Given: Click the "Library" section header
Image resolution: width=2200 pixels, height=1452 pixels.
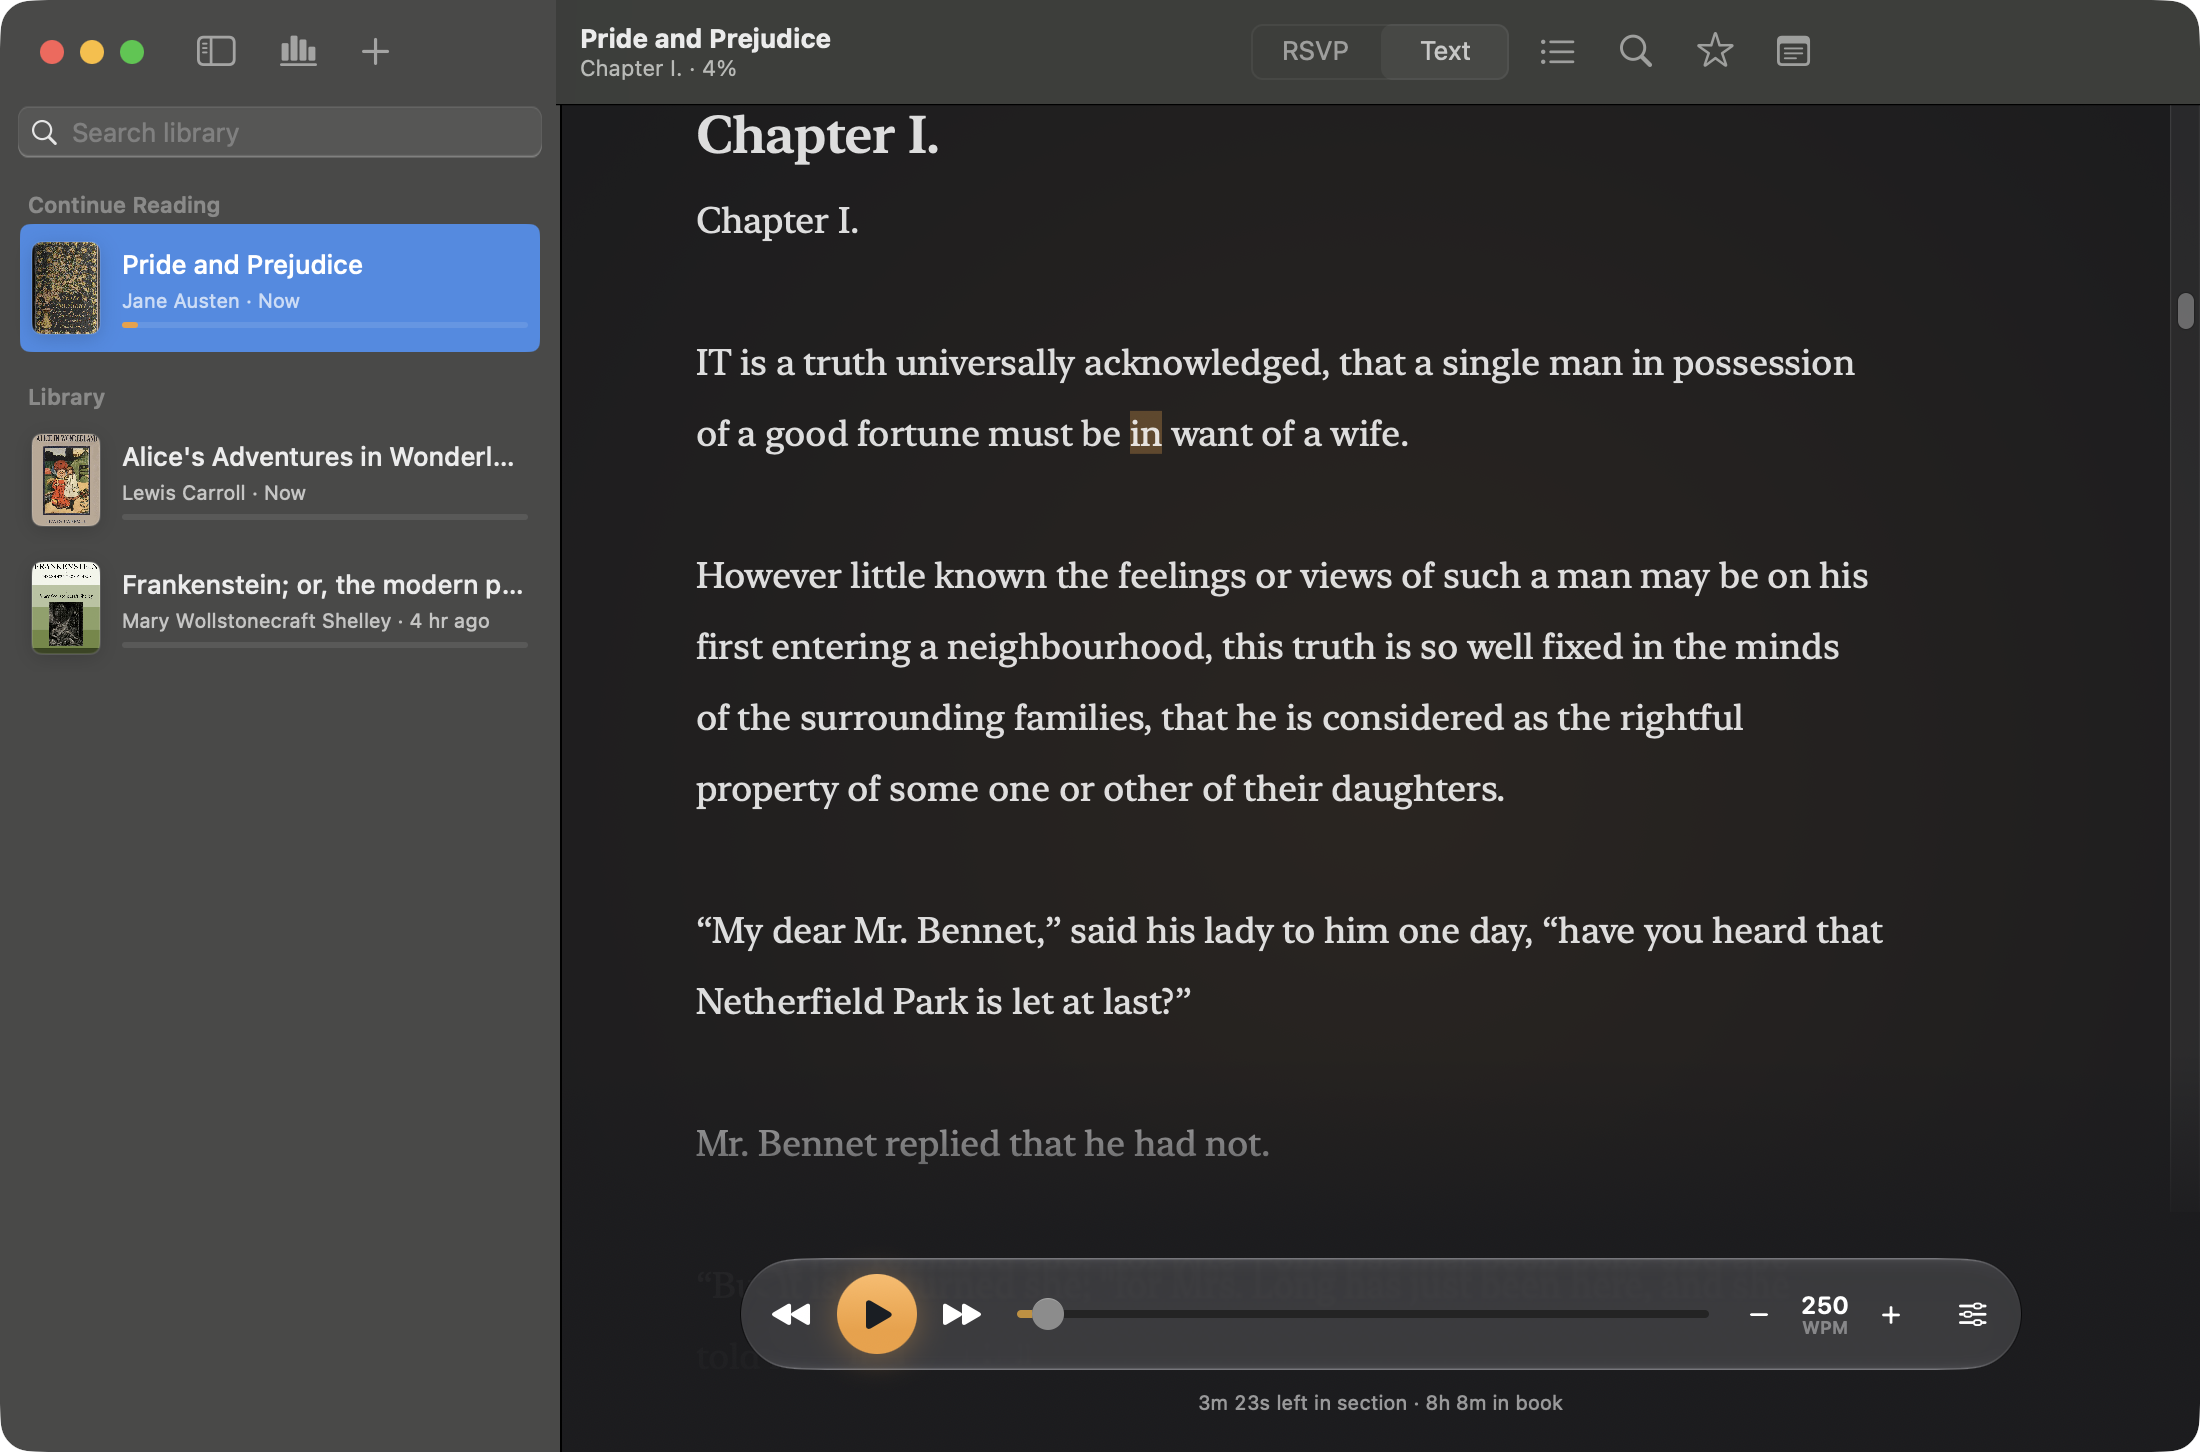Looking at the screenshot, I should [66, 397].
